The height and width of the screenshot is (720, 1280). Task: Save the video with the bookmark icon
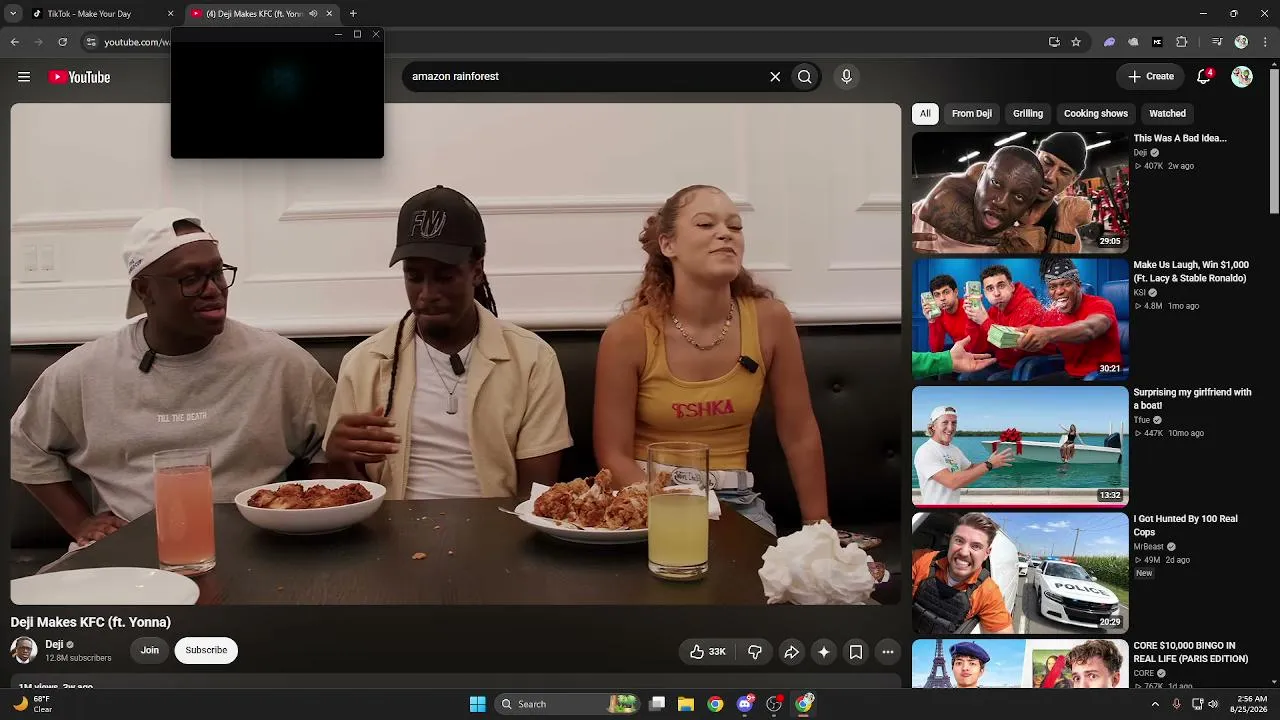(x=856, y=652)
